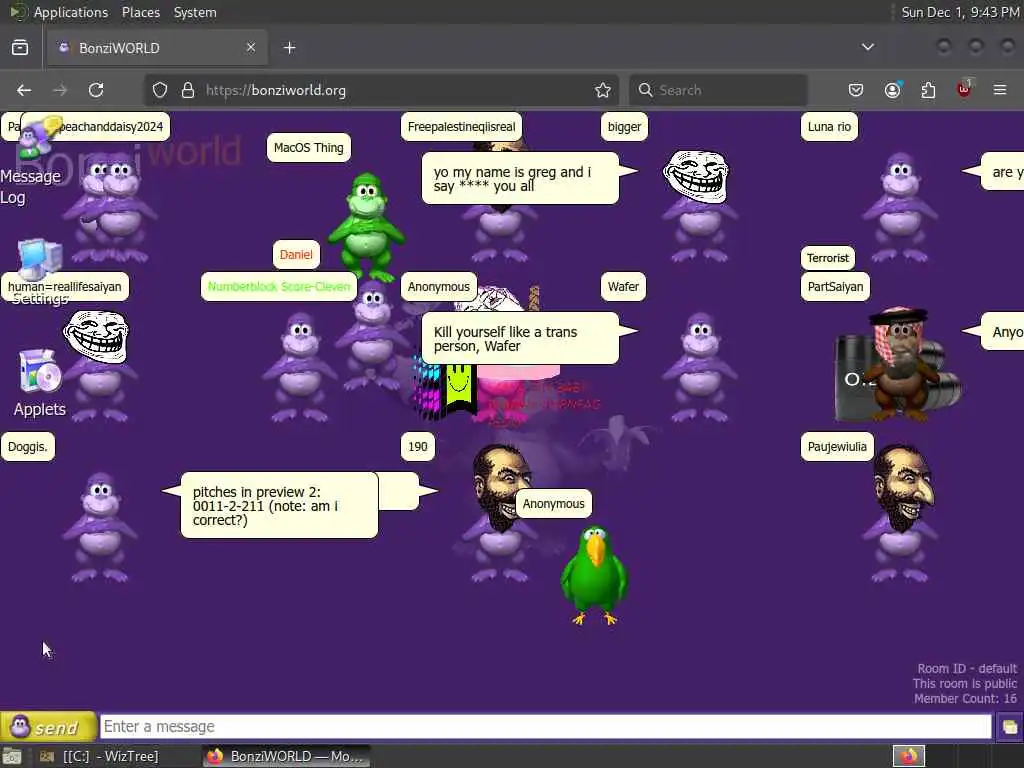Click the troll face Bonzi named bigger
This screenshot has height=768, width=1024.
(698, 206)
